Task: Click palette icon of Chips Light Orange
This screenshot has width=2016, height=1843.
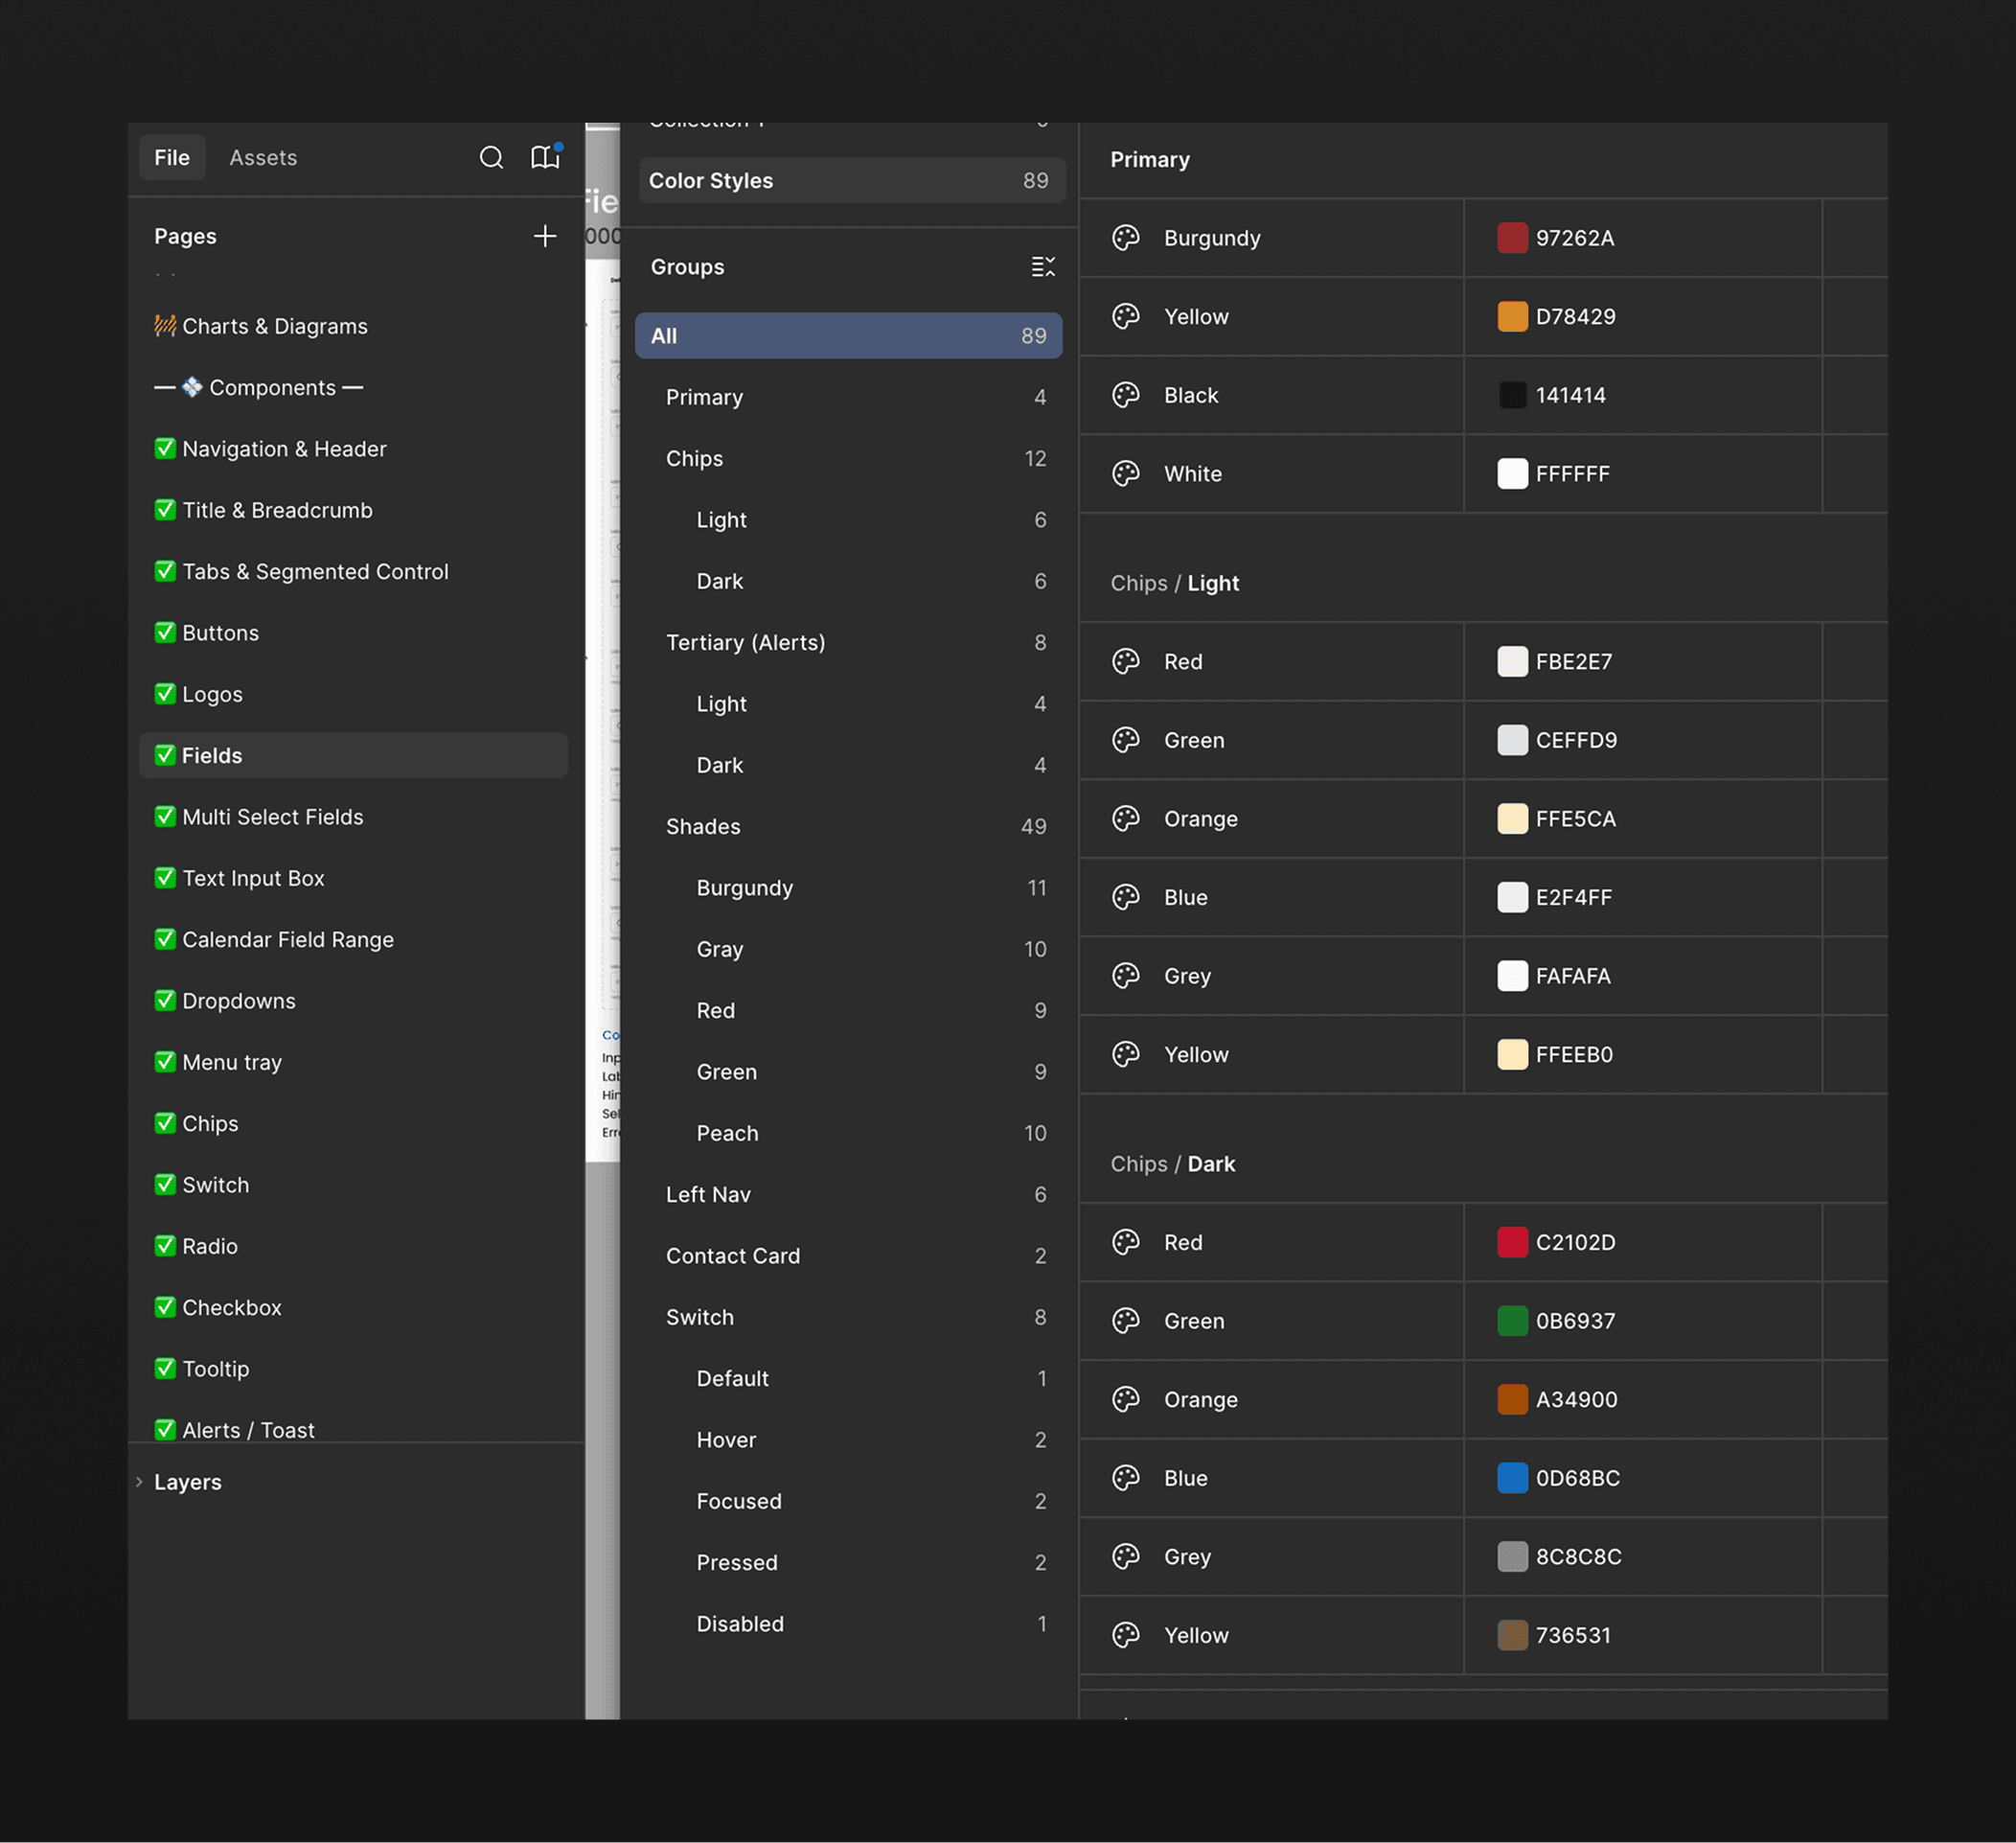Action: (1126, 819)
